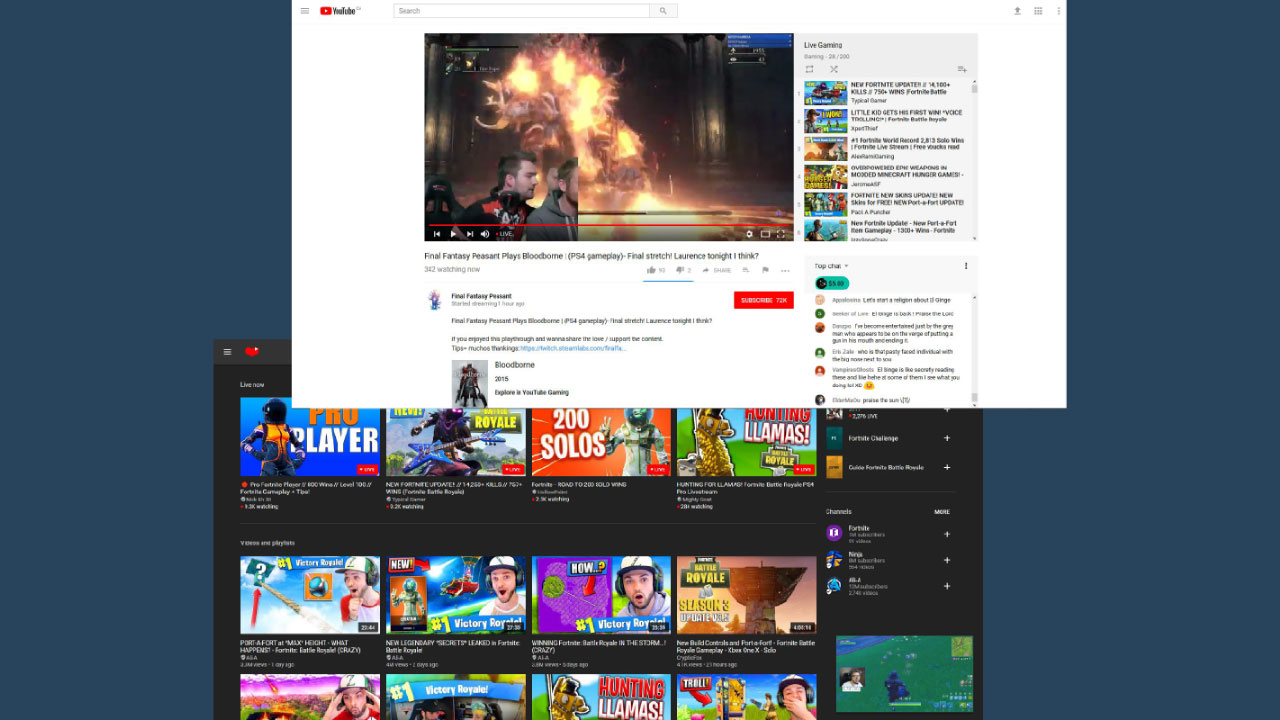Focus the YouTube search box
The height and width of the screenshot is (720, 1280).
[522, 11]
